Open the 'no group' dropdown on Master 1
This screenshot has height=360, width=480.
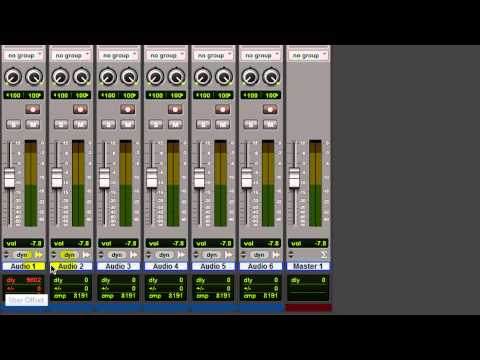click(x=308, y=55)
